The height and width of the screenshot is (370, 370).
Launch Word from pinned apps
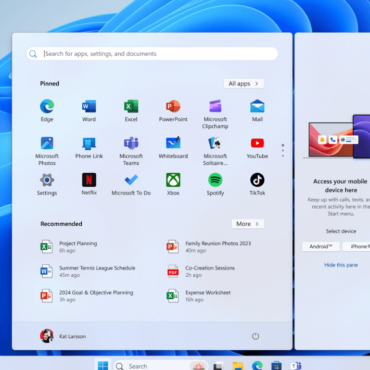[89, 111]
